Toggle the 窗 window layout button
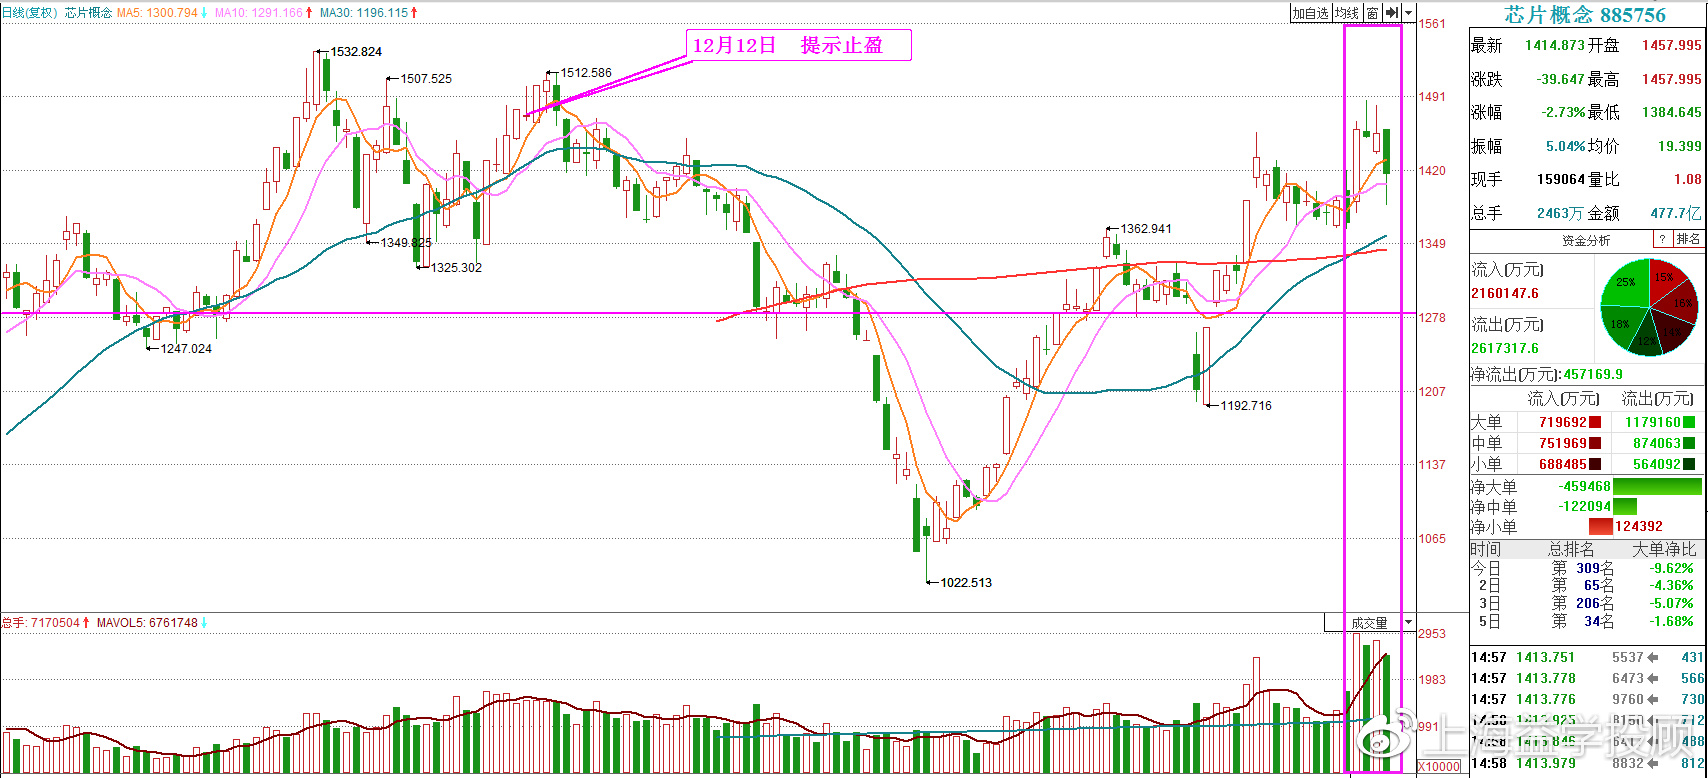Viewport: 1708px width, 778px height. [1372, 13]
